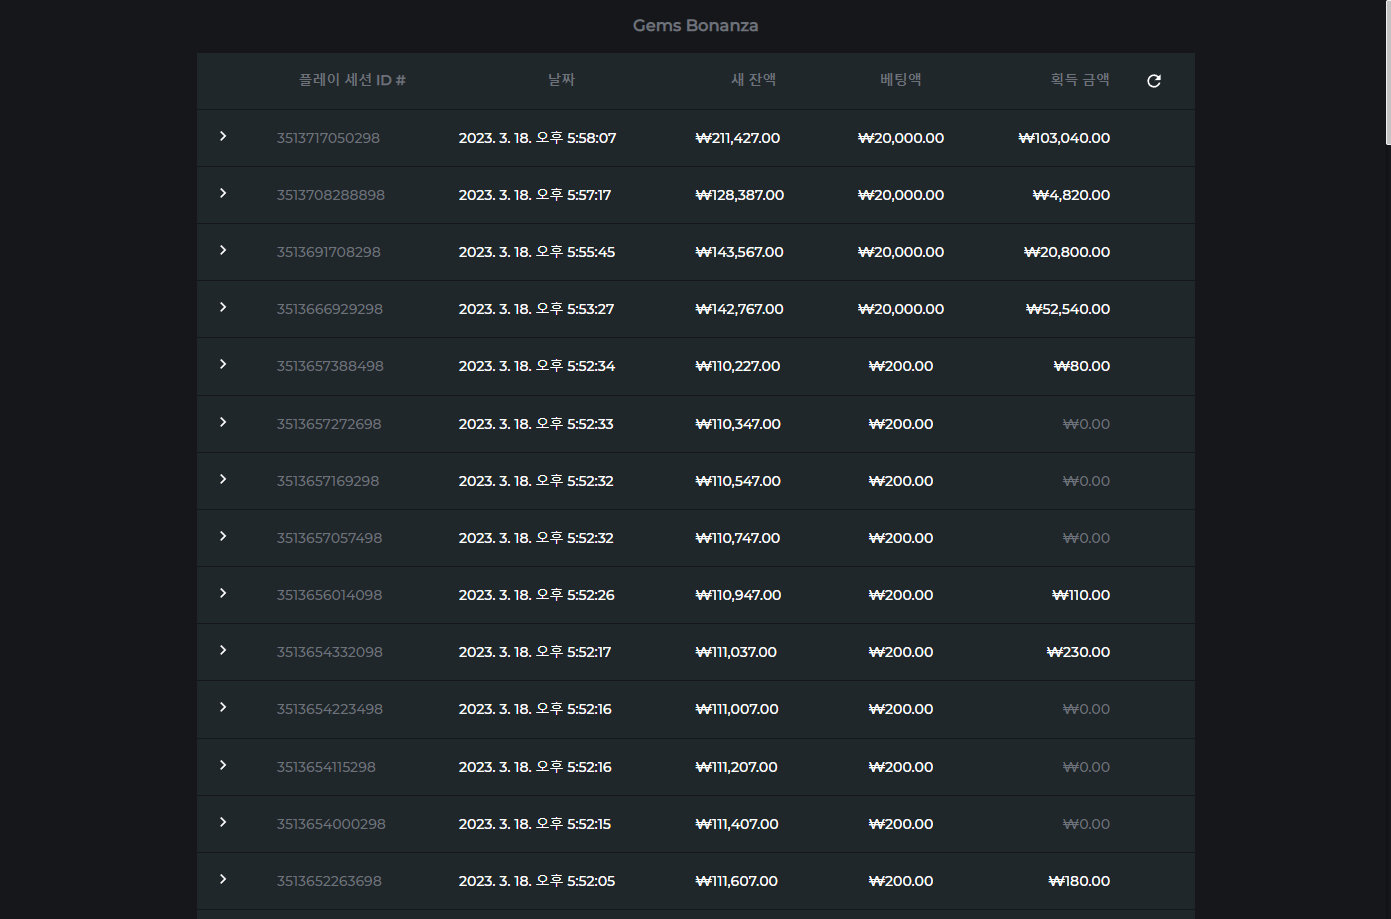Click the date "2023. 3. 18. 오후 5:57:17"
The height and width of the screenshot is (919, 1391).
tap(535, 195)
